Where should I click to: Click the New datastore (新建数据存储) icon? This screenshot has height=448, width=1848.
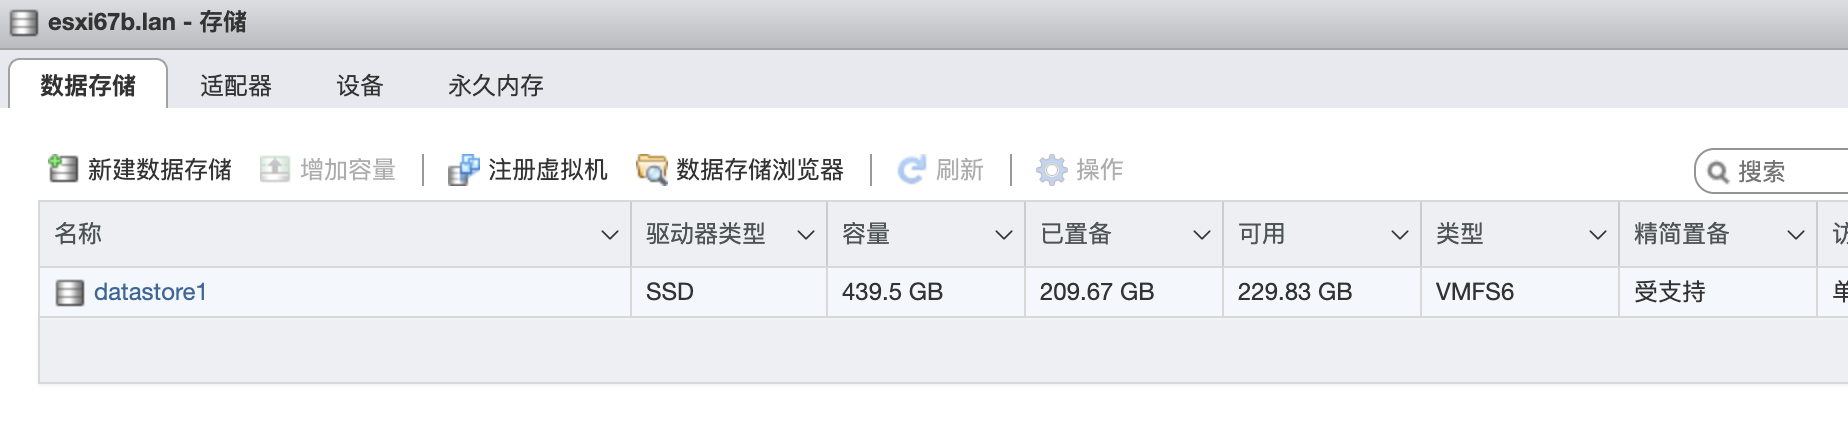click(63, 169)
